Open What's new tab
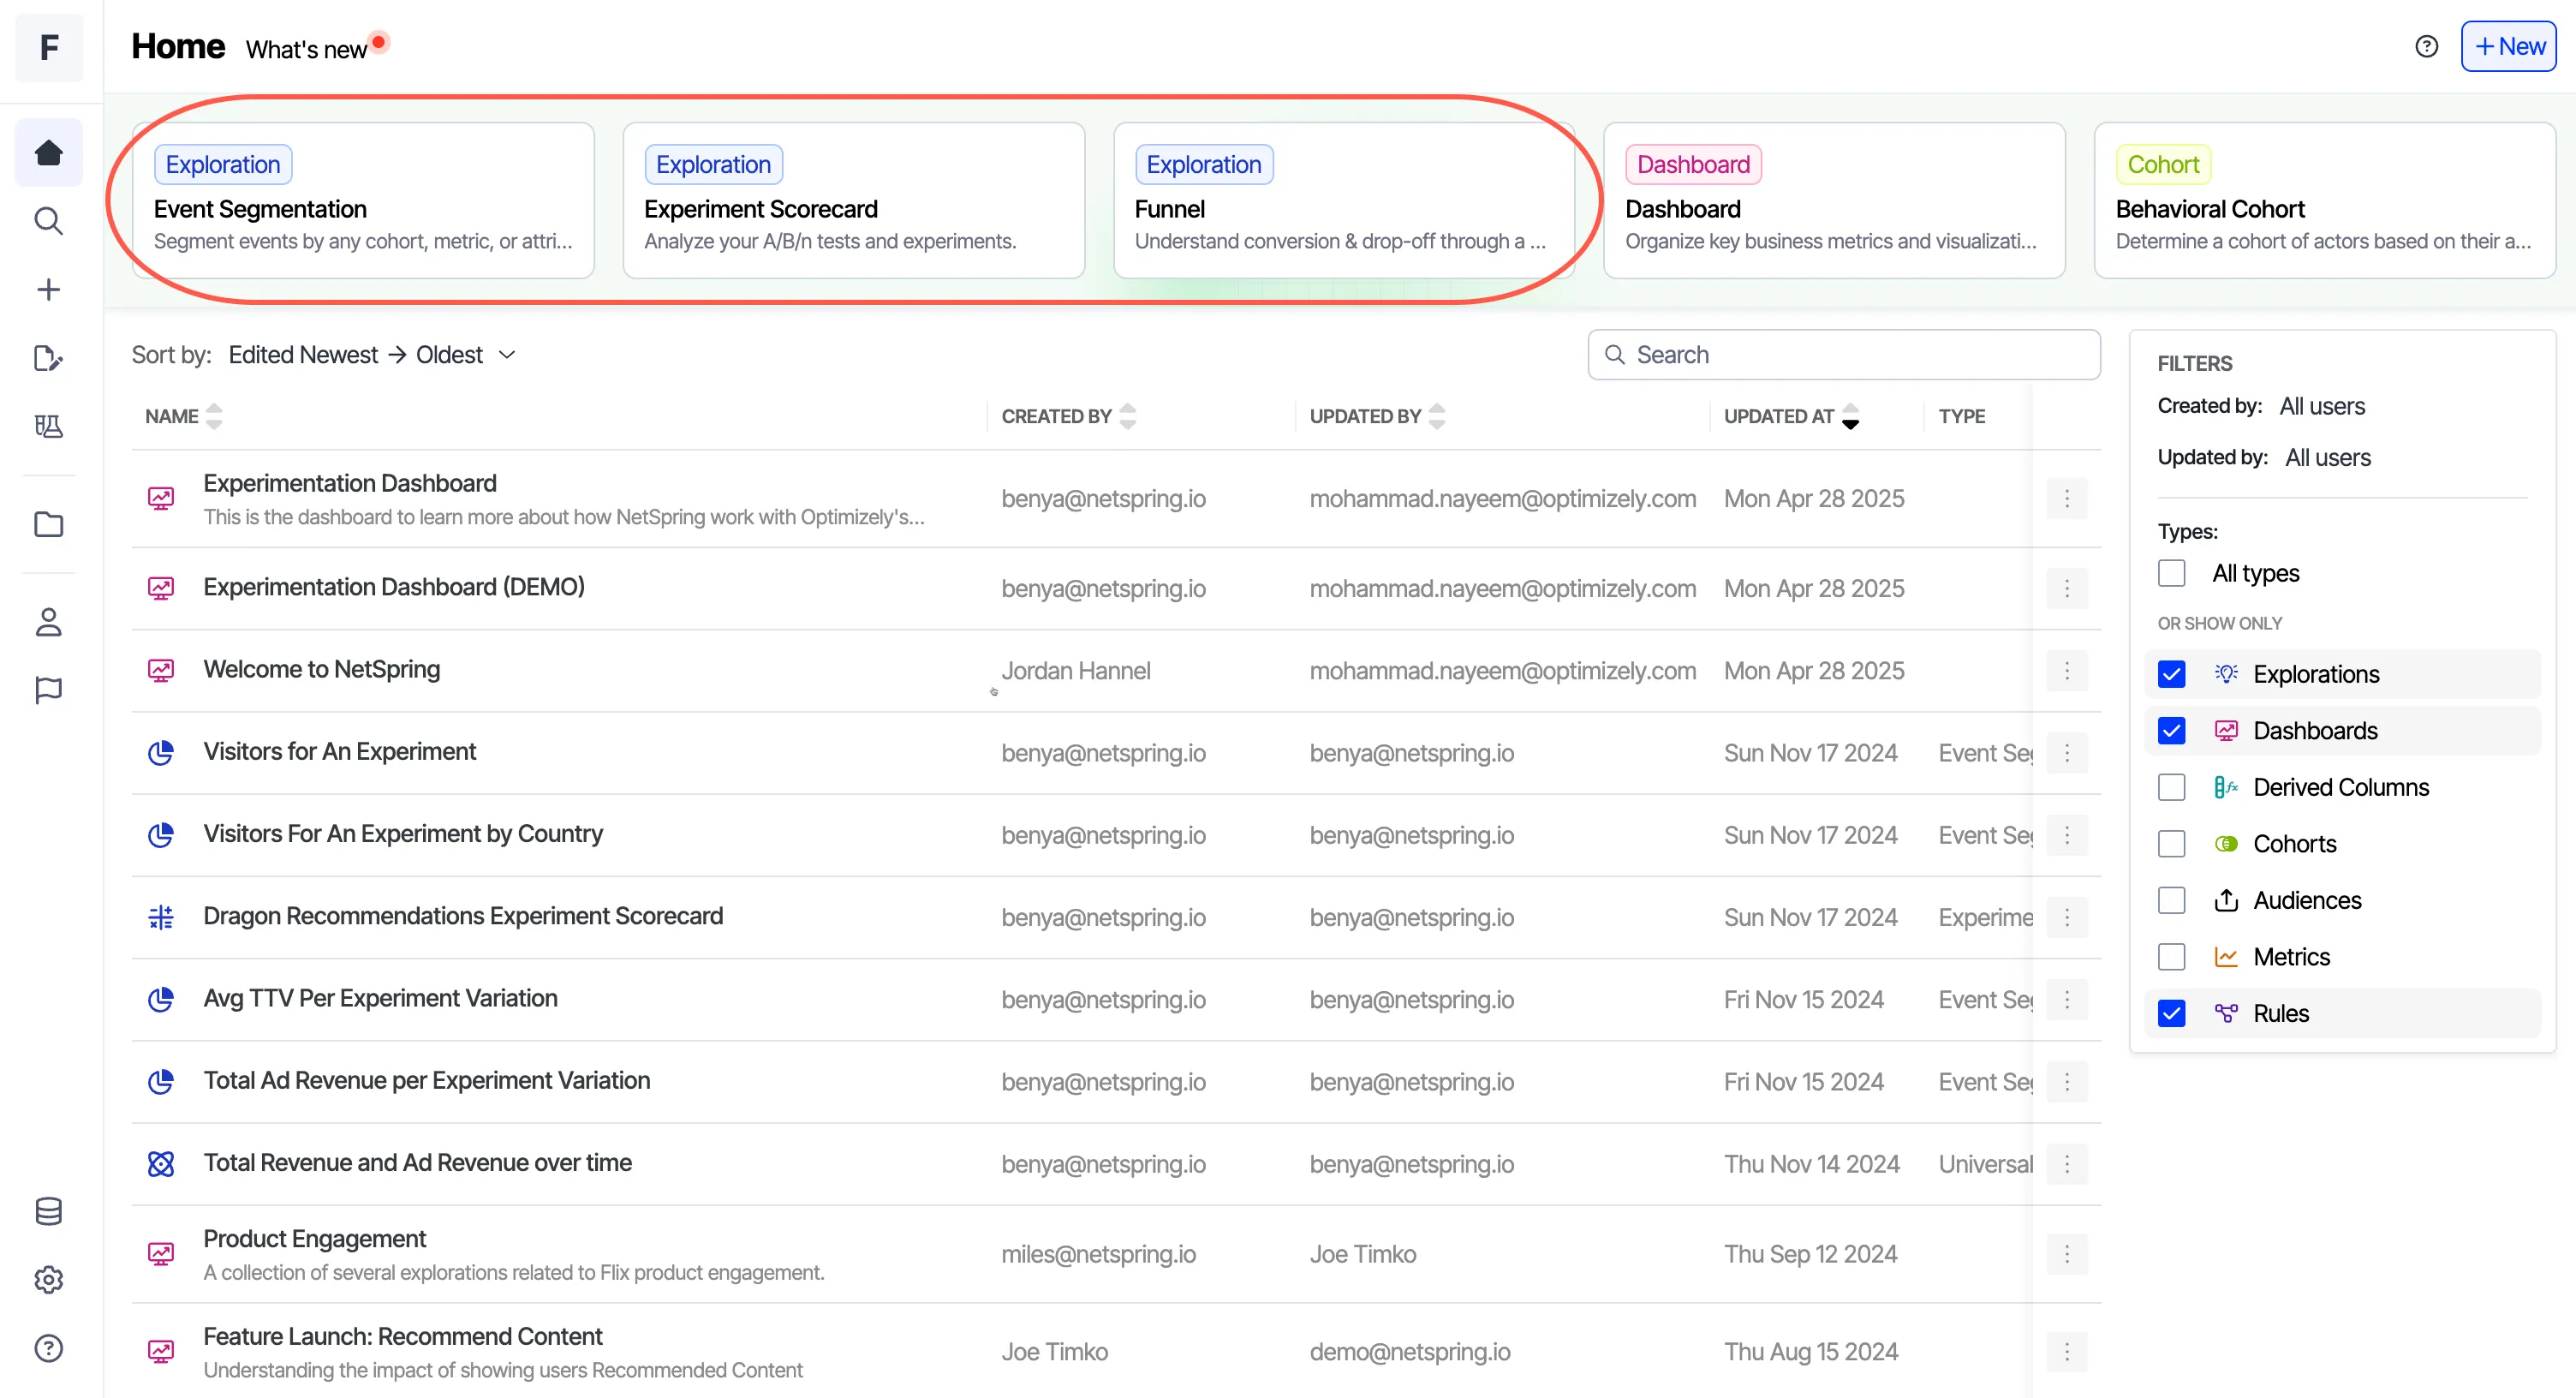Viewport: 2576px width, 1398px height. pos(306,49)
